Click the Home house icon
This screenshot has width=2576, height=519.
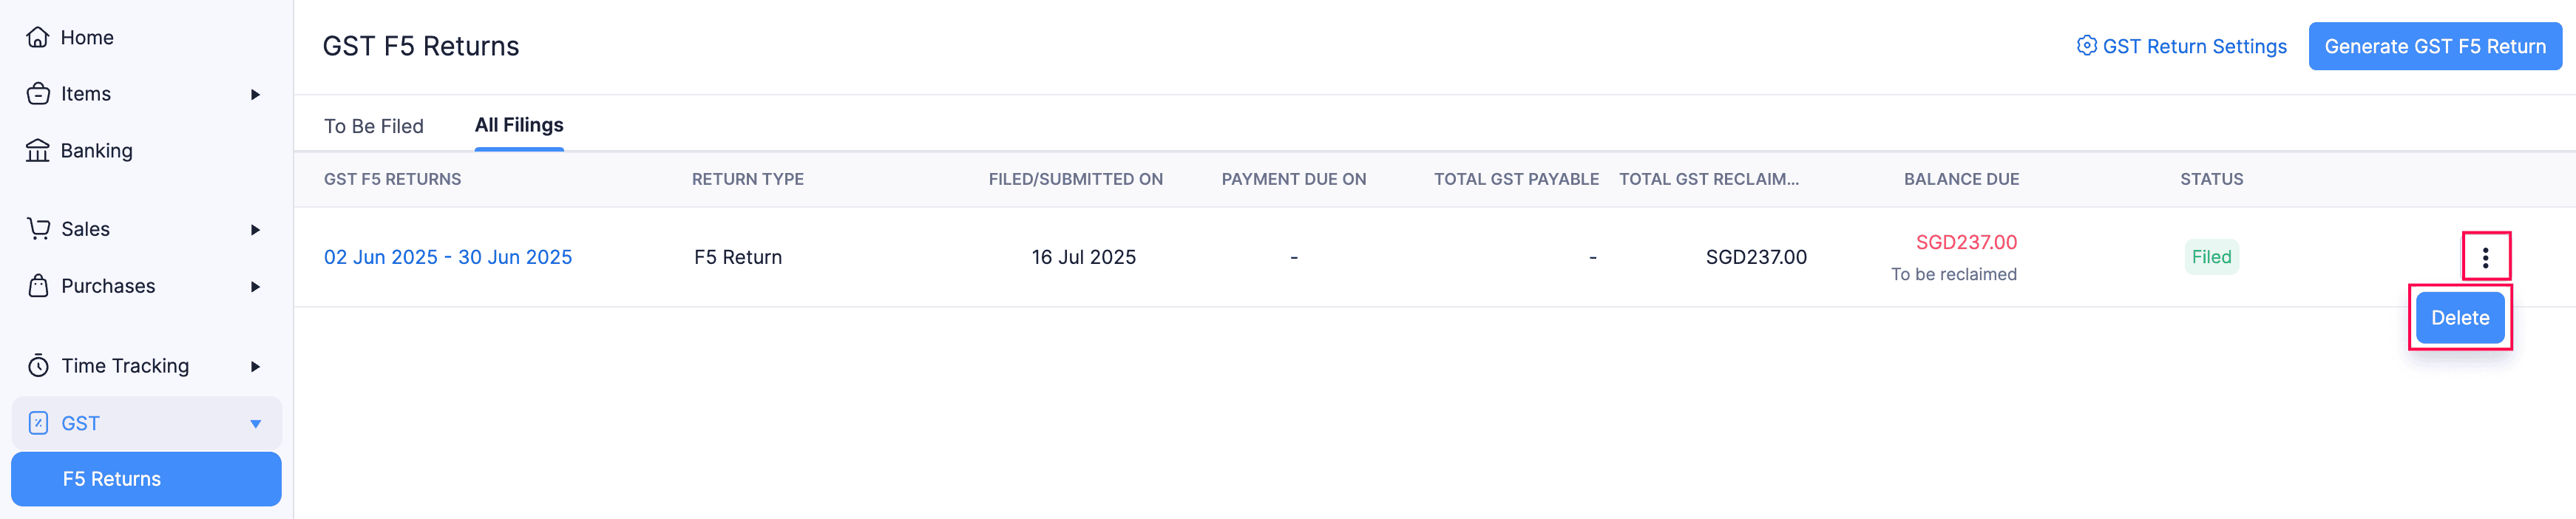click(38, 38)
